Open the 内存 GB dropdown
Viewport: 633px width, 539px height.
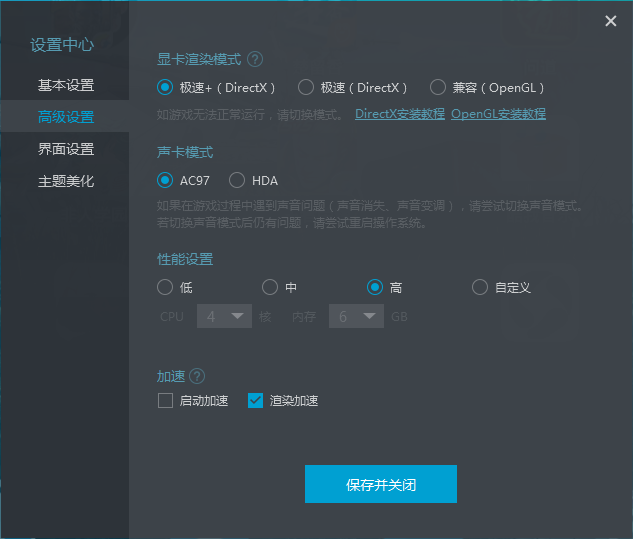(356, 316)
